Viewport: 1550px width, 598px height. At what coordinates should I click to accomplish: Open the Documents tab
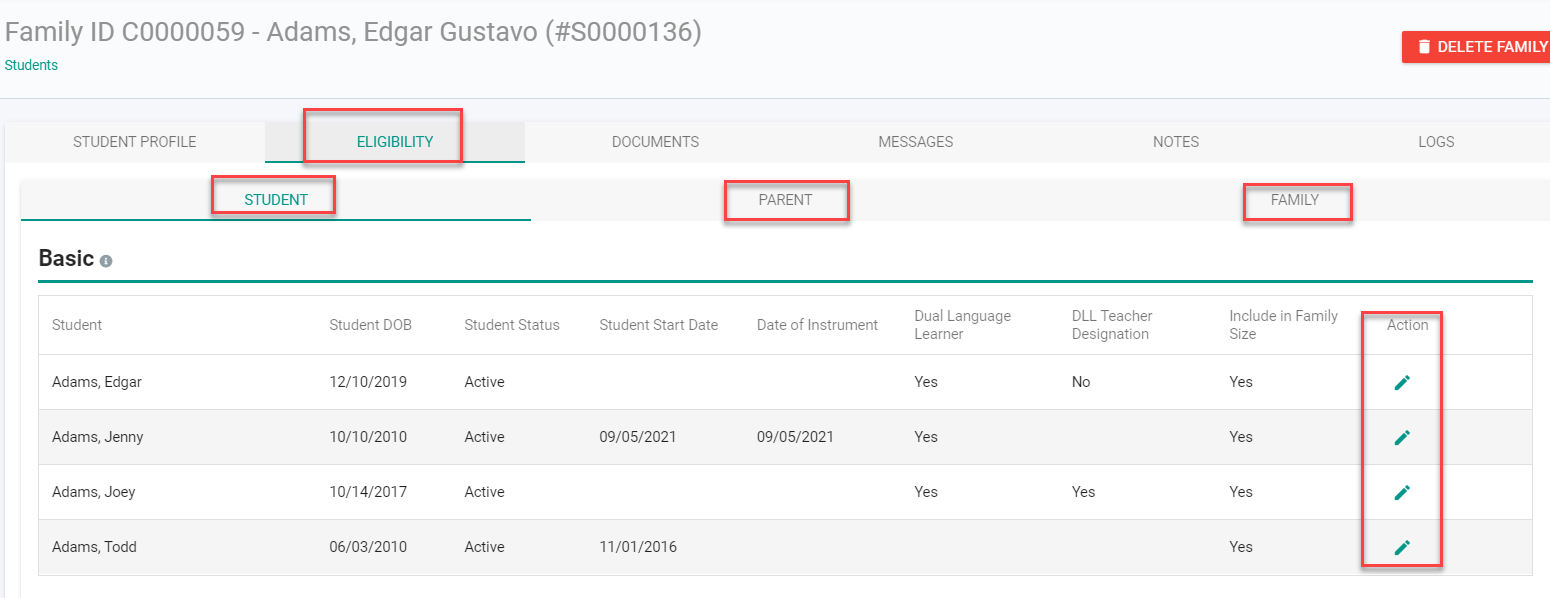655,142
